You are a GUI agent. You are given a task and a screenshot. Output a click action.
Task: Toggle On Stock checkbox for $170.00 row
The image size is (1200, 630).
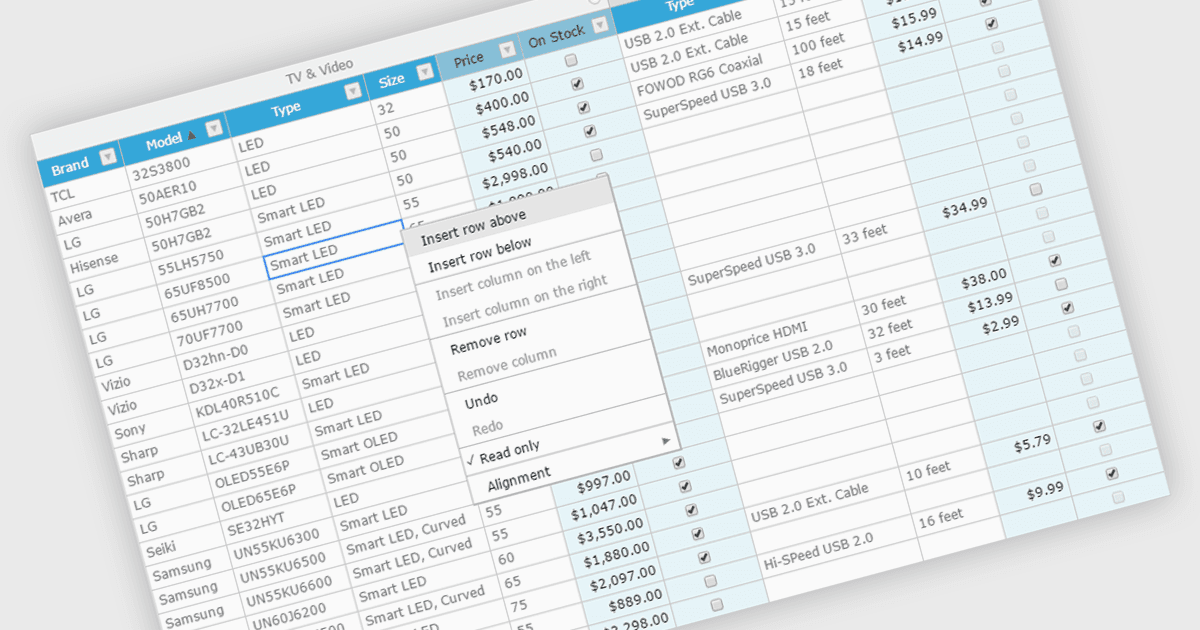coord(571,61)
